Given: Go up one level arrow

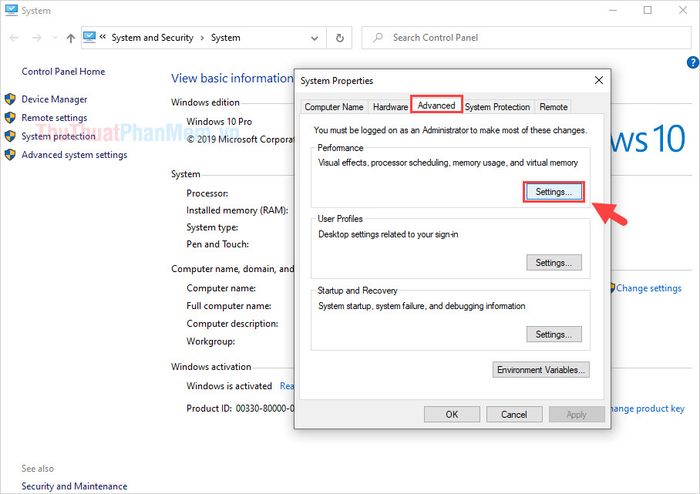Looking at the screenshot, I should point(71,38).
